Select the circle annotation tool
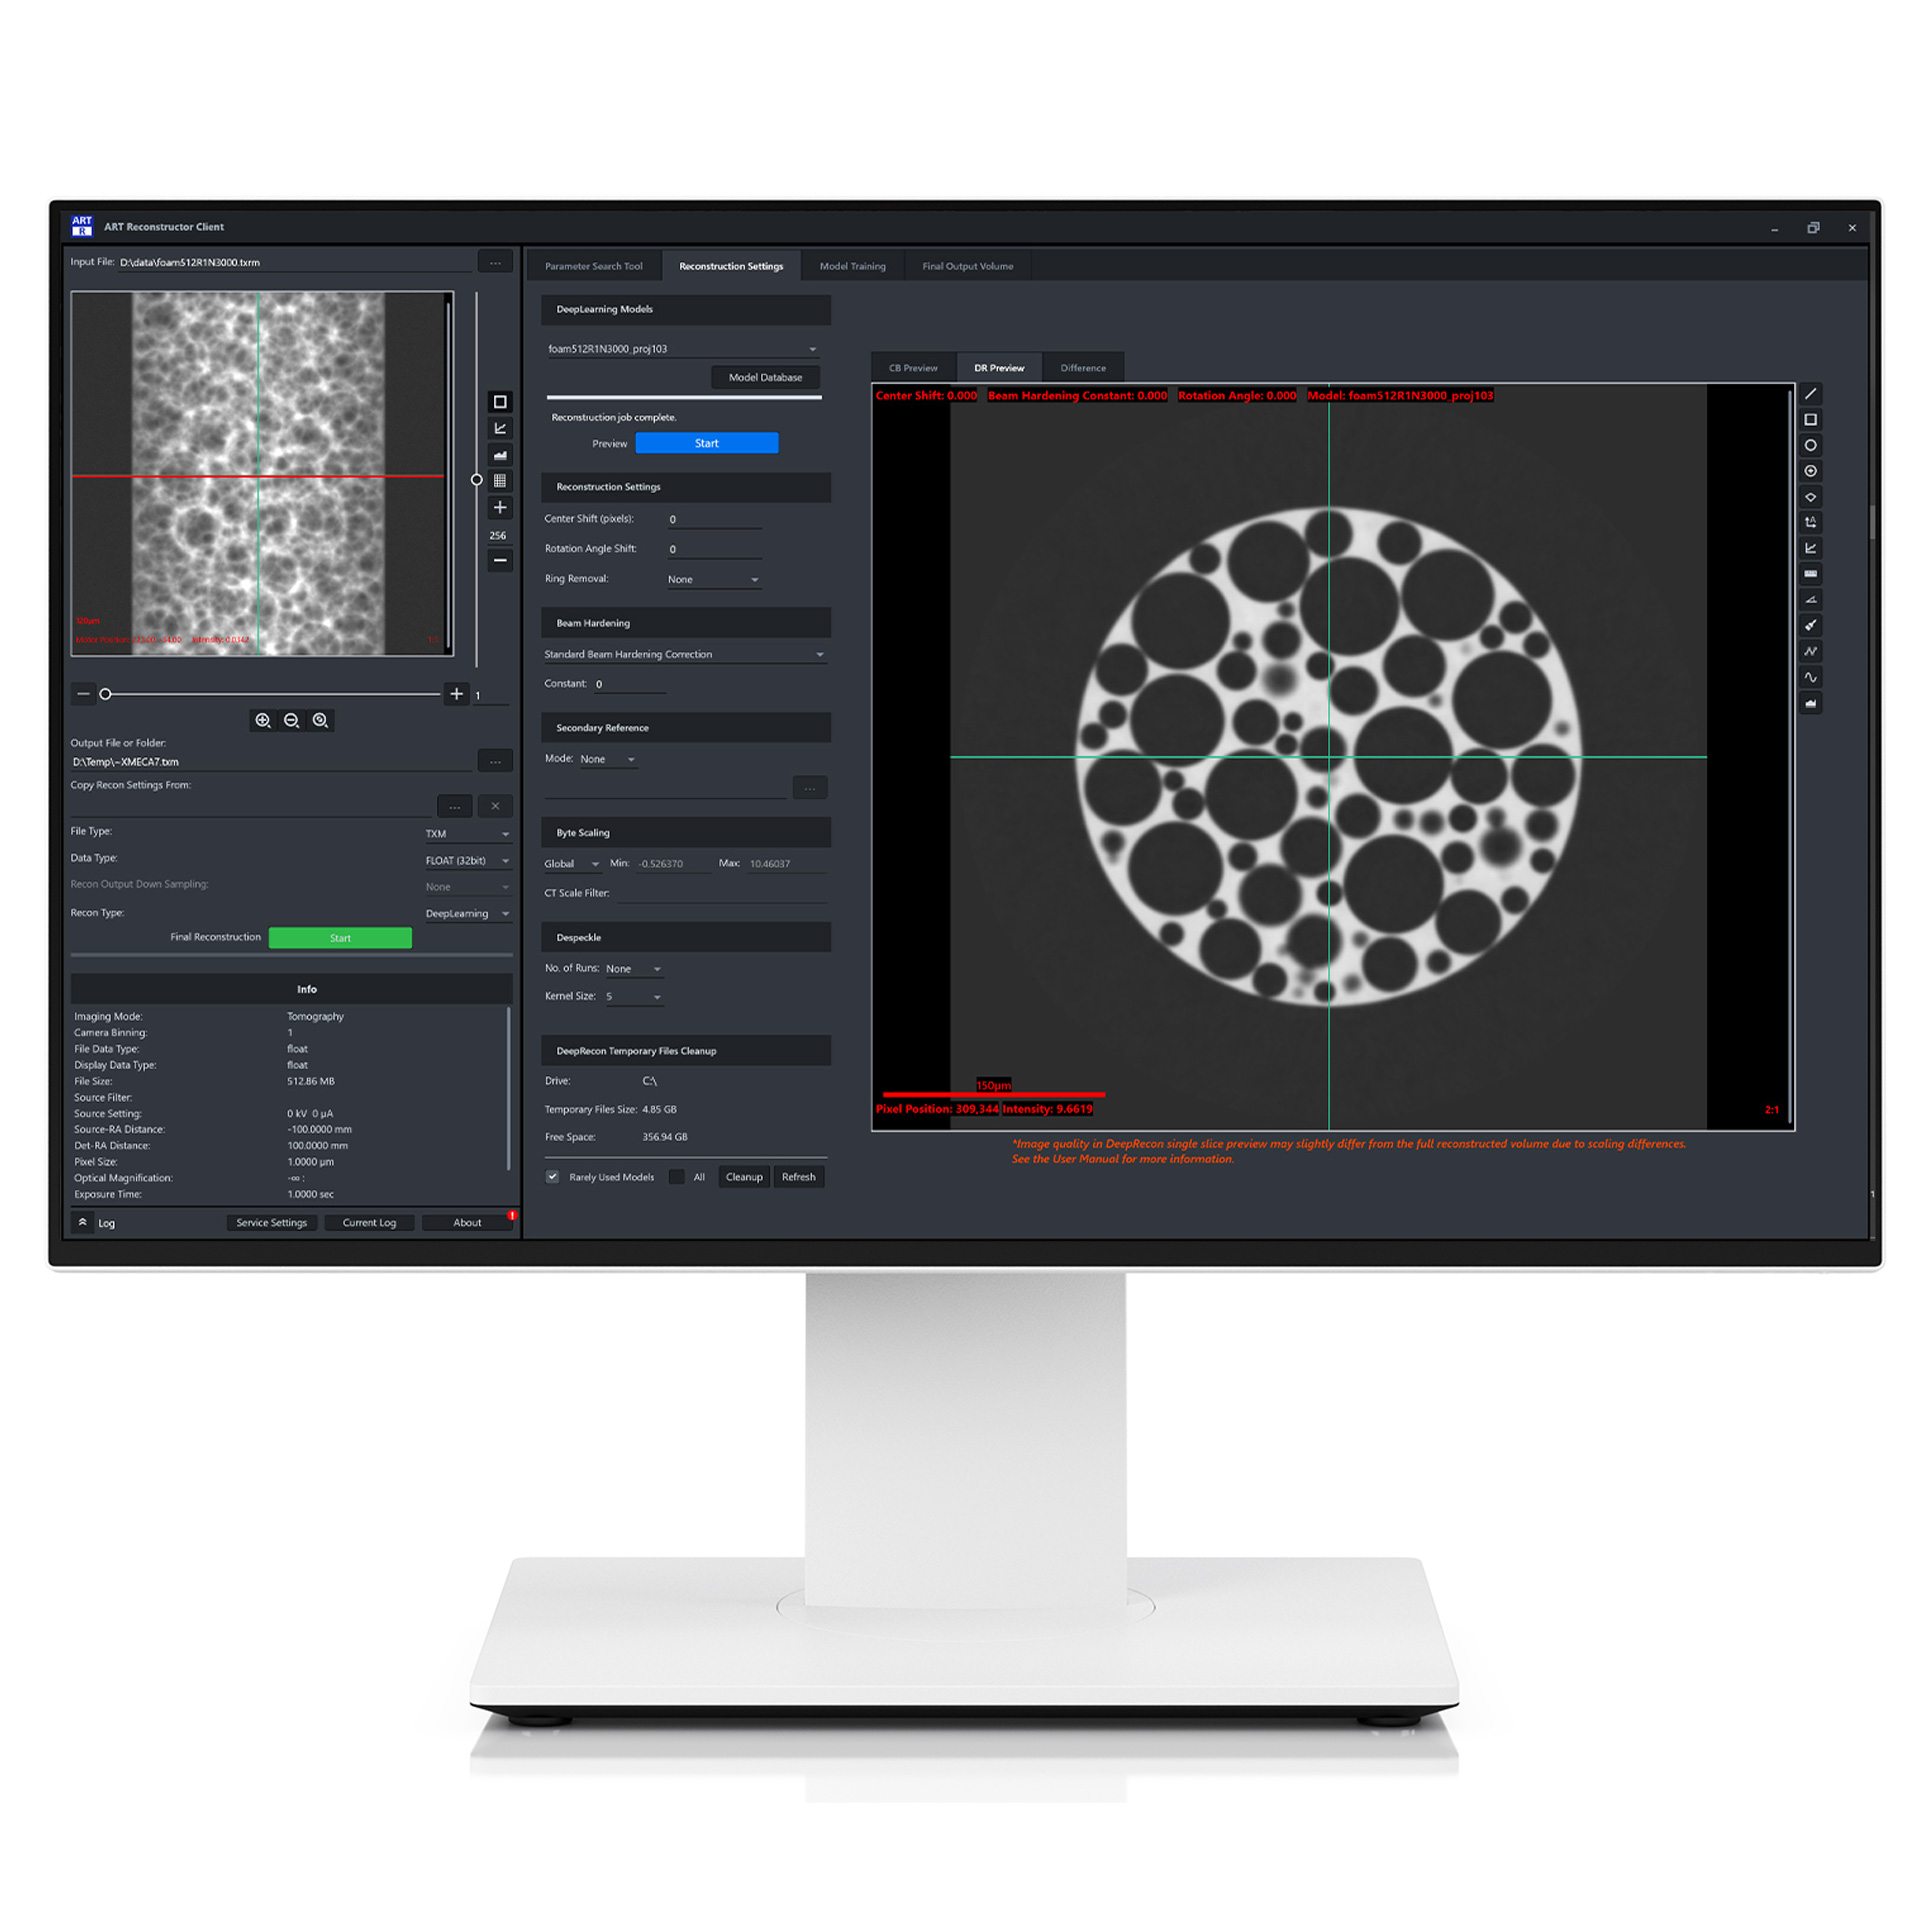Viewport: 1920px width, 1920px height. point(1810,445)
